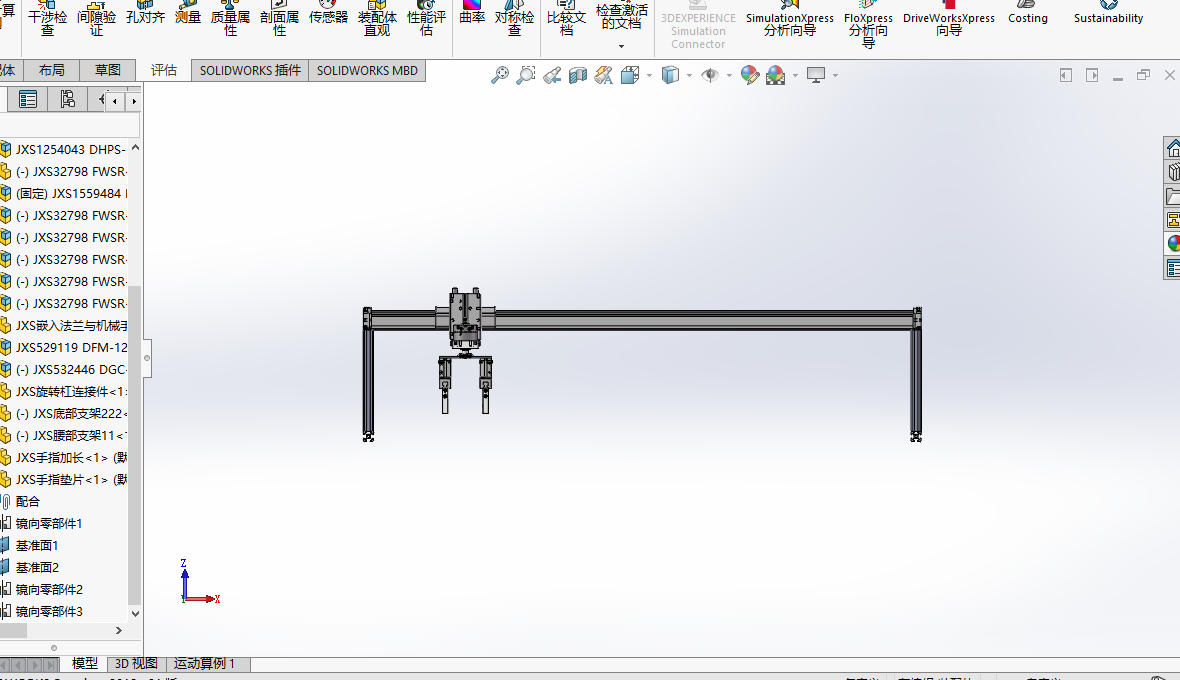The image size is (1180, 680).
Task: Open Section Properties (剖面属性)
Action: click(x=279, y=20)
